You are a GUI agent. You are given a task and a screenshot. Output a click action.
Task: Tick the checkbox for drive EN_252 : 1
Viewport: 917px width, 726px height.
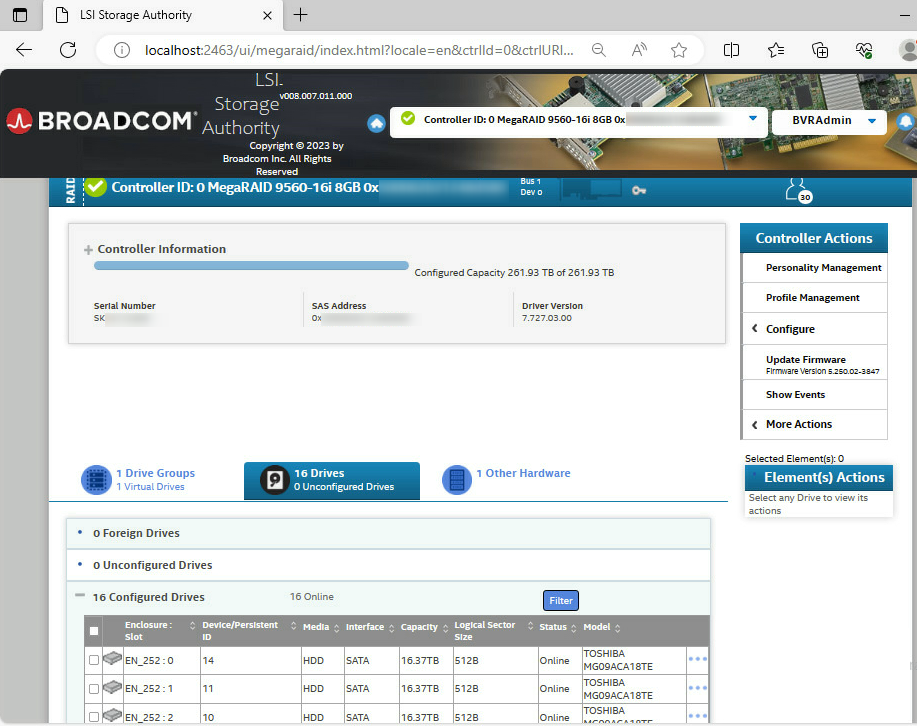pos(94,689)
